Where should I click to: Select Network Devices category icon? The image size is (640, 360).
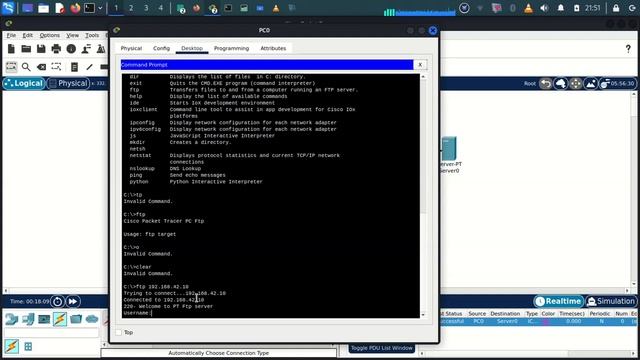[12, 319]
